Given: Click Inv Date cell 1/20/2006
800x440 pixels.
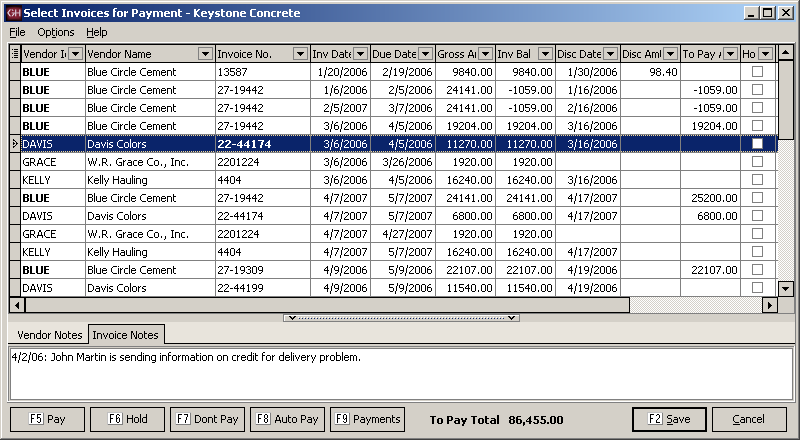Looking at the screenshot, I should tap(340, 72).
